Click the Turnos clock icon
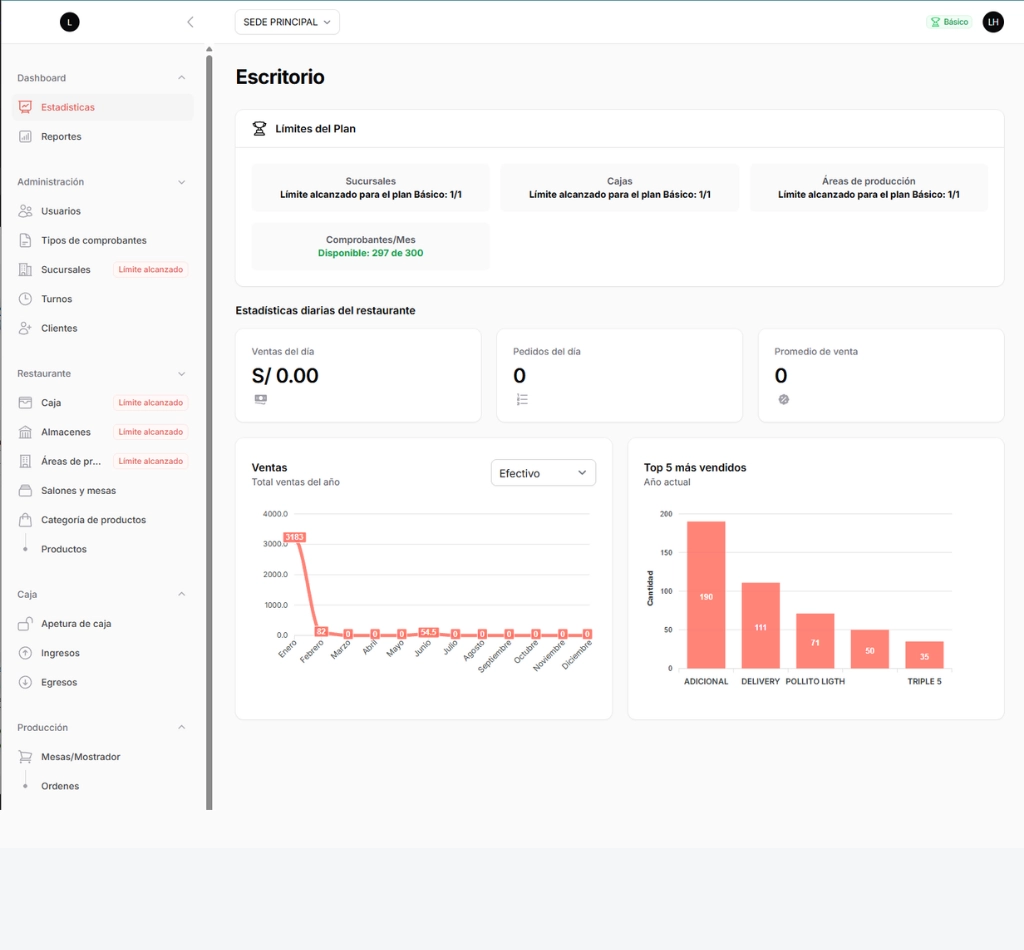 (25, 299)
